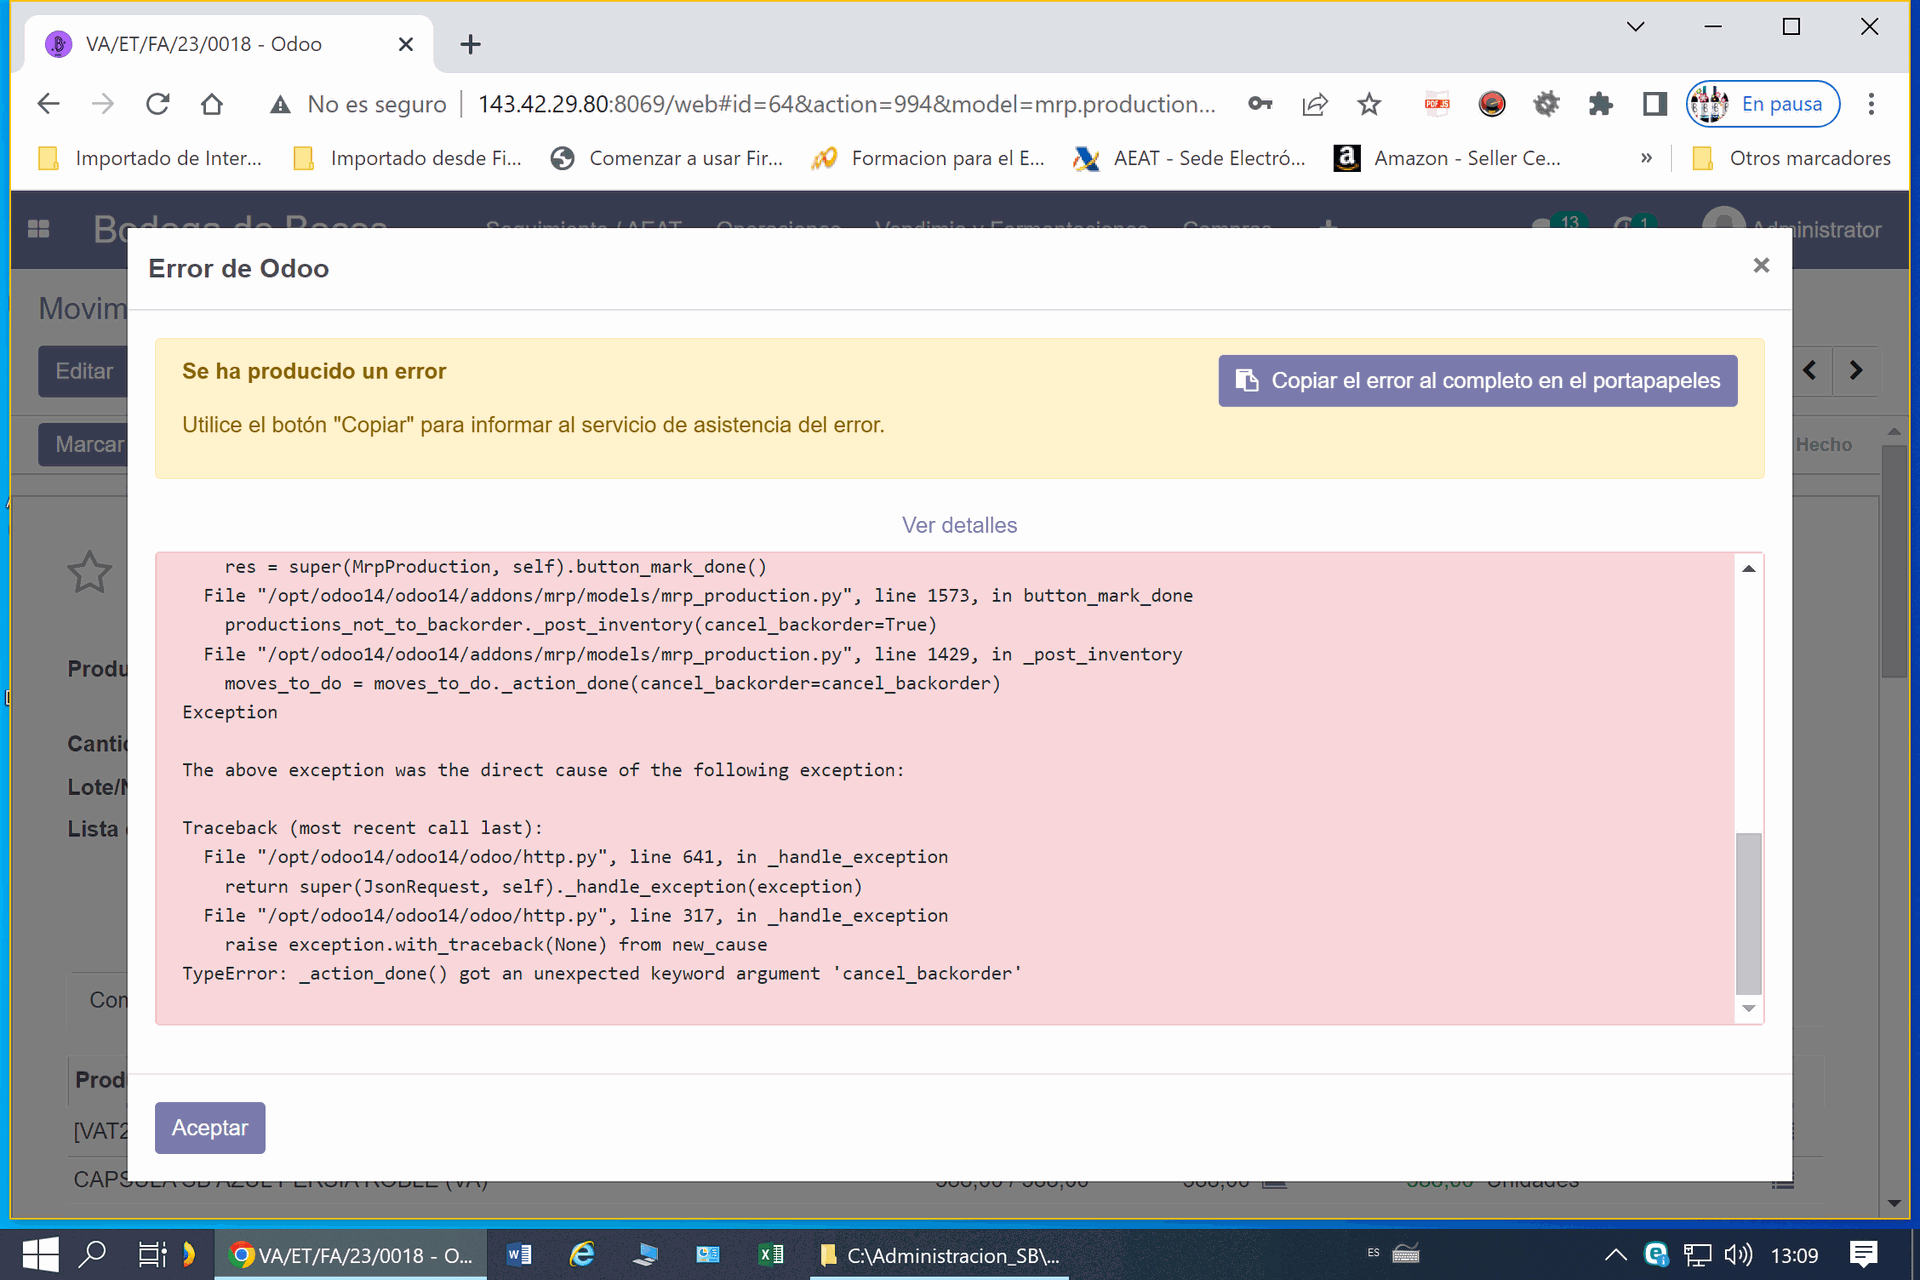Open tab search dropdown arrow
This screenshot has height=1280, width=1920.
pyautogui.click(x=1636, y=27)
